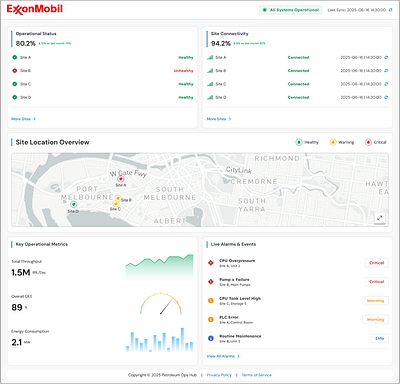Click Critical badge for Pump x Failure
This screenshot has height=384, width=400.
[x=377, y=282]
